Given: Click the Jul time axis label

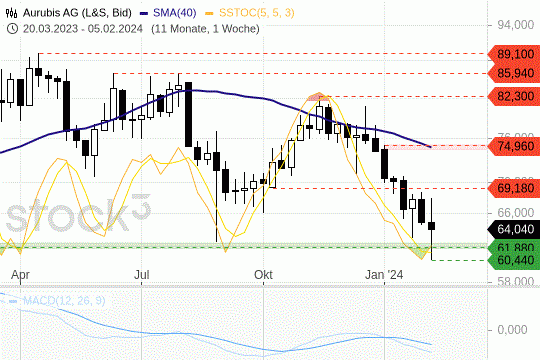Looking at the screenshot, I should point(142,275).
